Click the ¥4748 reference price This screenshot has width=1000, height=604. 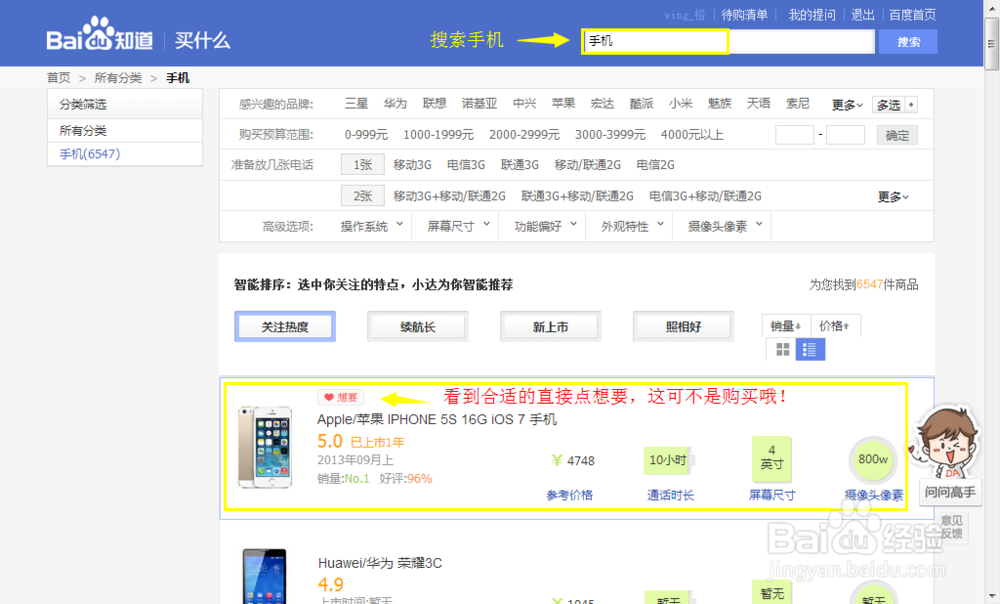(573, 460)
